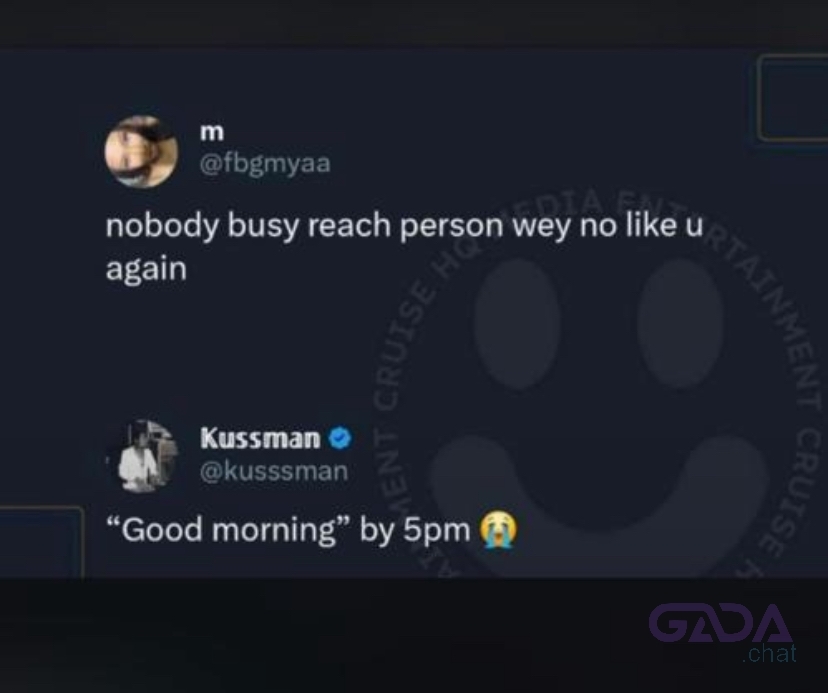Click the purple GADA logo
The height and width of the screenshot is (693, 828).
[x=720, y=623]
